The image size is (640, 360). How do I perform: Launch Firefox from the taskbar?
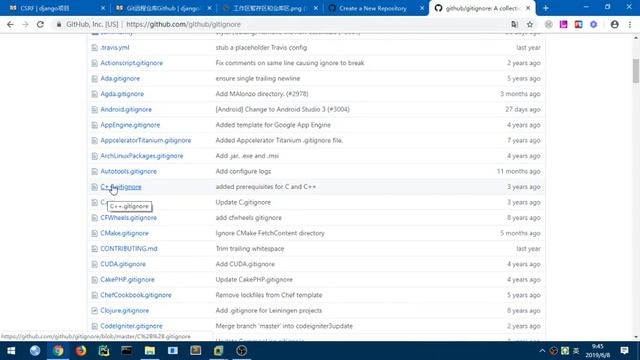[81, 351]
